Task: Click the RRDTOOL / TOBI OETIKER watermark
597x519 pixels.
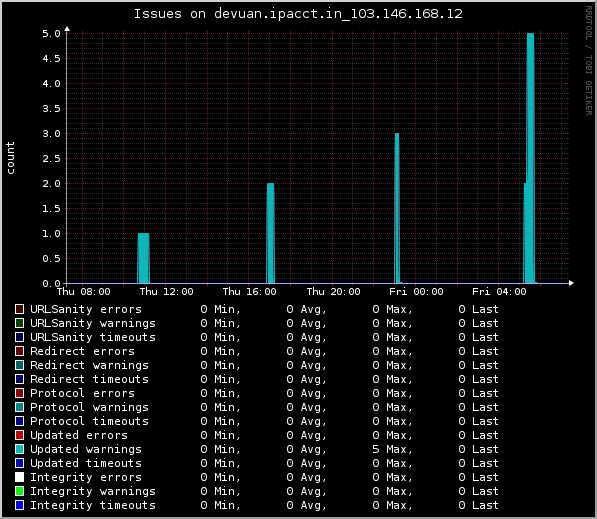Action: click(x=589, y=61)
